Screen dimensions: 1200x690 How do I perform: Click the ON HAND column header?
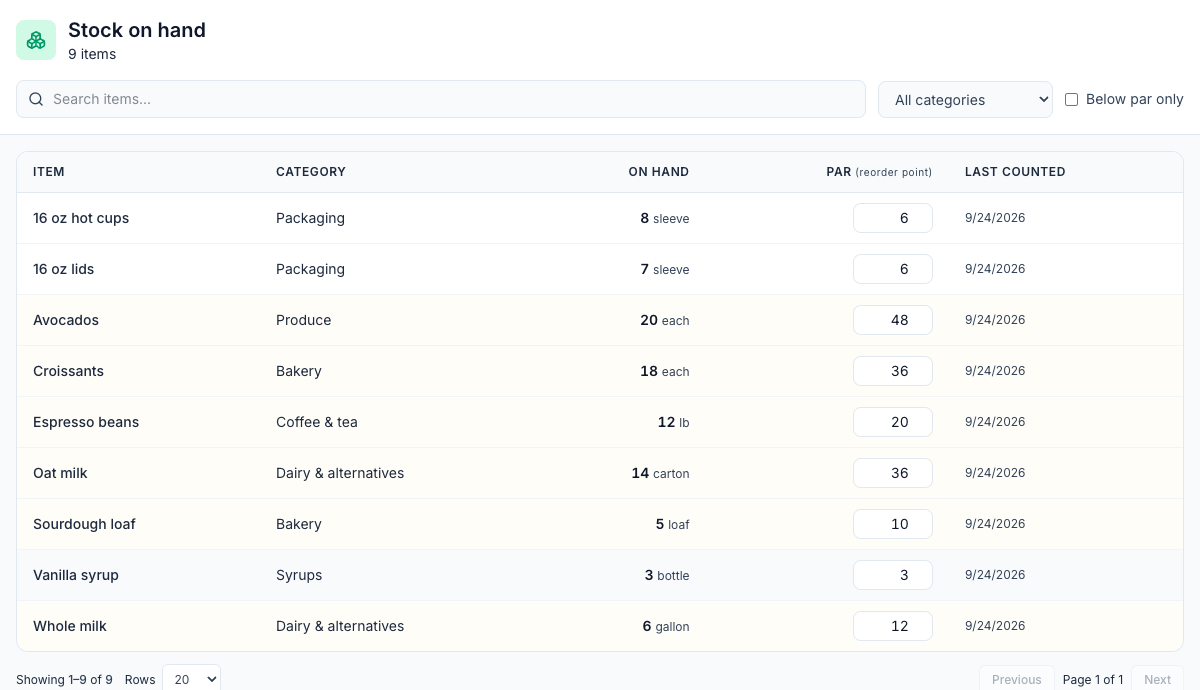pyautogui.click(x=659, y=172)
